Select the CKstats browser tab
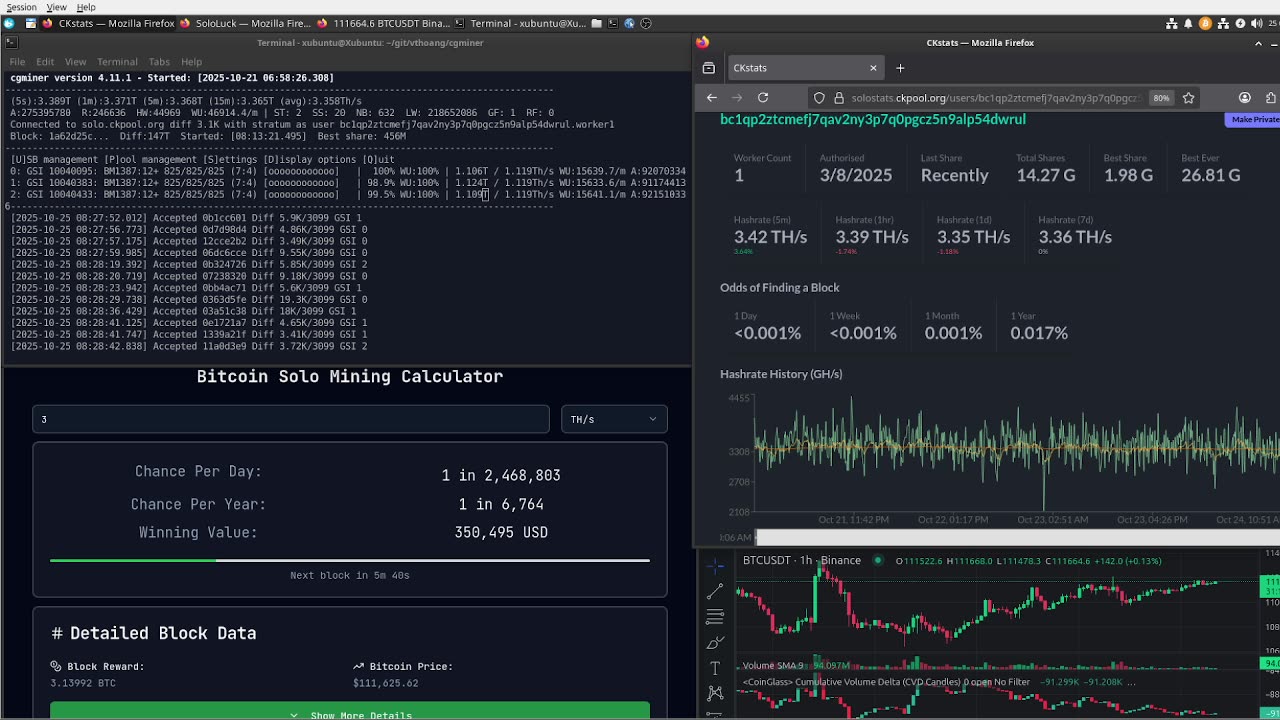Image resolution: width=1280 pixels, height=720 pixels. coord(804,68)
